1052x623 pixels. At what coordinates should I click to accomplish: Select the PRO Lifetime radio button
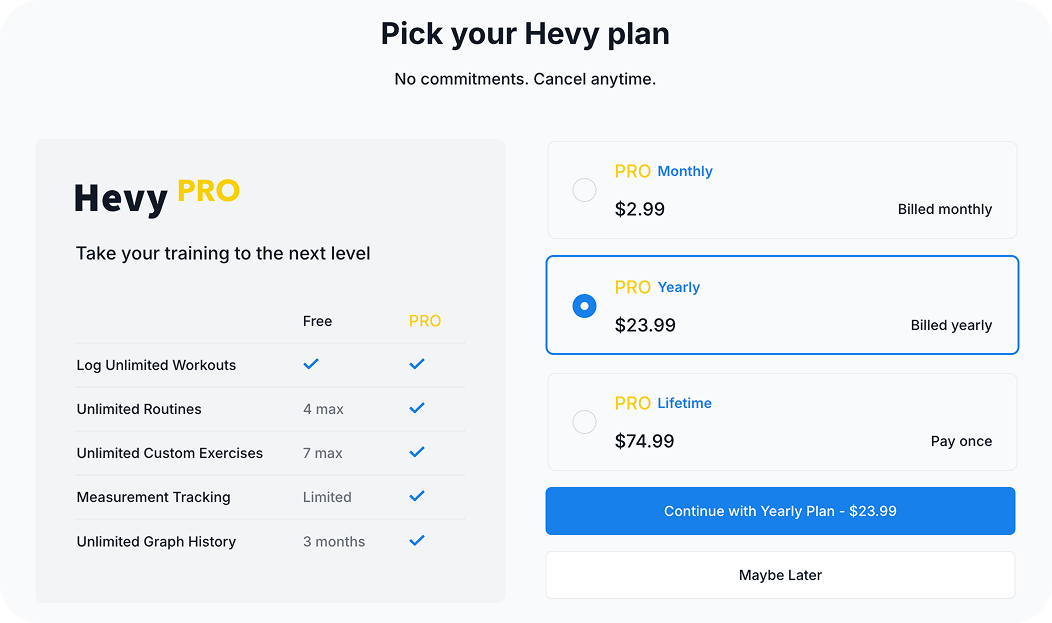pyautogui.click(x=584, y=422)
